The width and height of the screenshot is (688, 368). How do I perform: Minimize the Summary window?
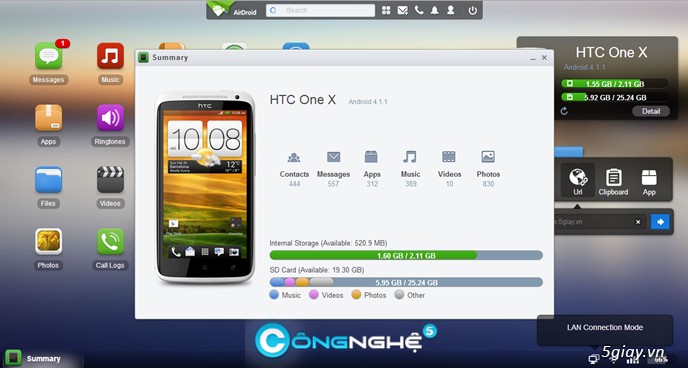[x=533, y=58]
